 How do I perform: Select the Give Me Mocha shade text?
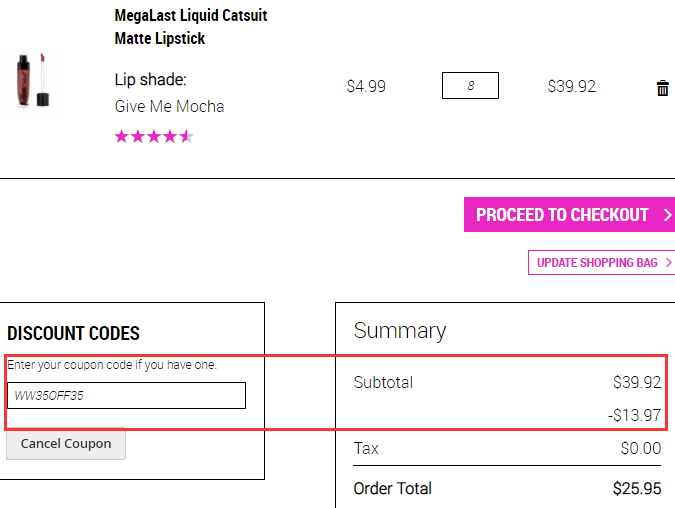(x=169, y=106)
